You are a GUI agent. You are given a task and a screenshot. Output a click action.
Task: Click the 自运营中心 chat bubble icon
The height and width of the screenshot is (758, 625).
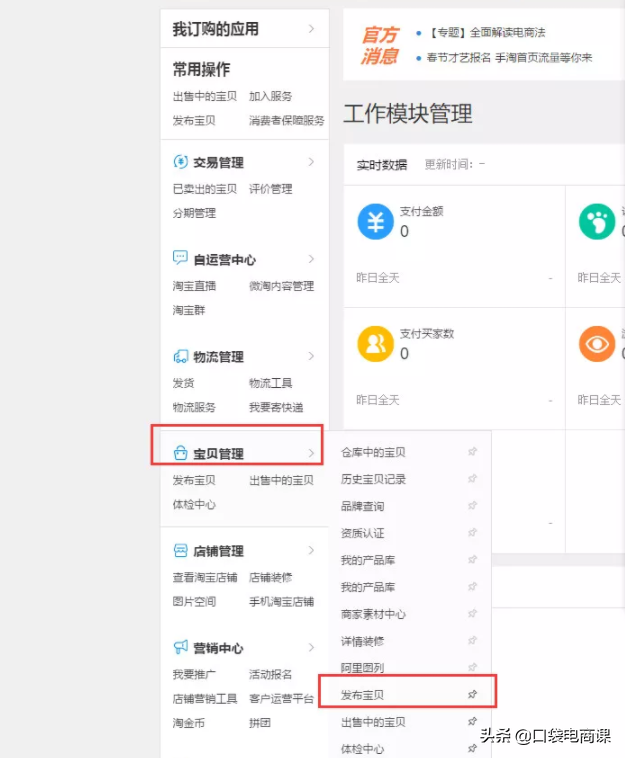point(180,258)
